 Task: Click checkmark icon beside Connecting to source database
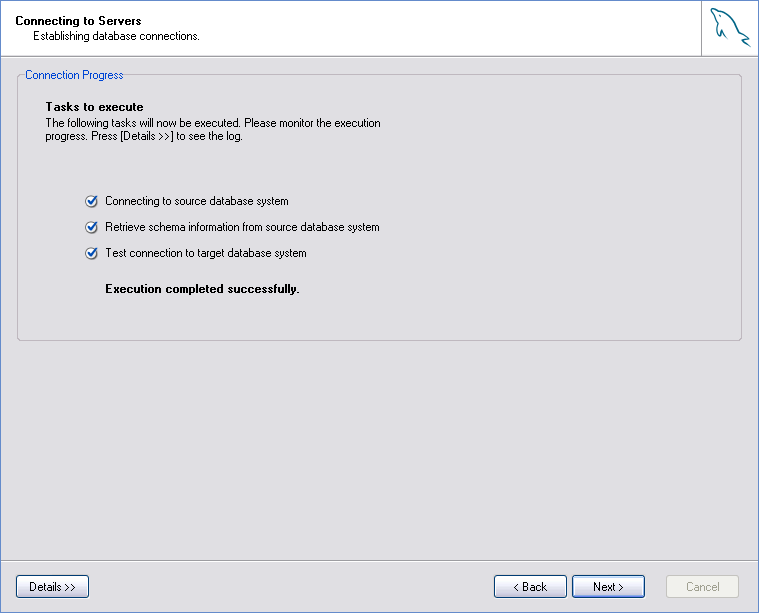(92, 201)
